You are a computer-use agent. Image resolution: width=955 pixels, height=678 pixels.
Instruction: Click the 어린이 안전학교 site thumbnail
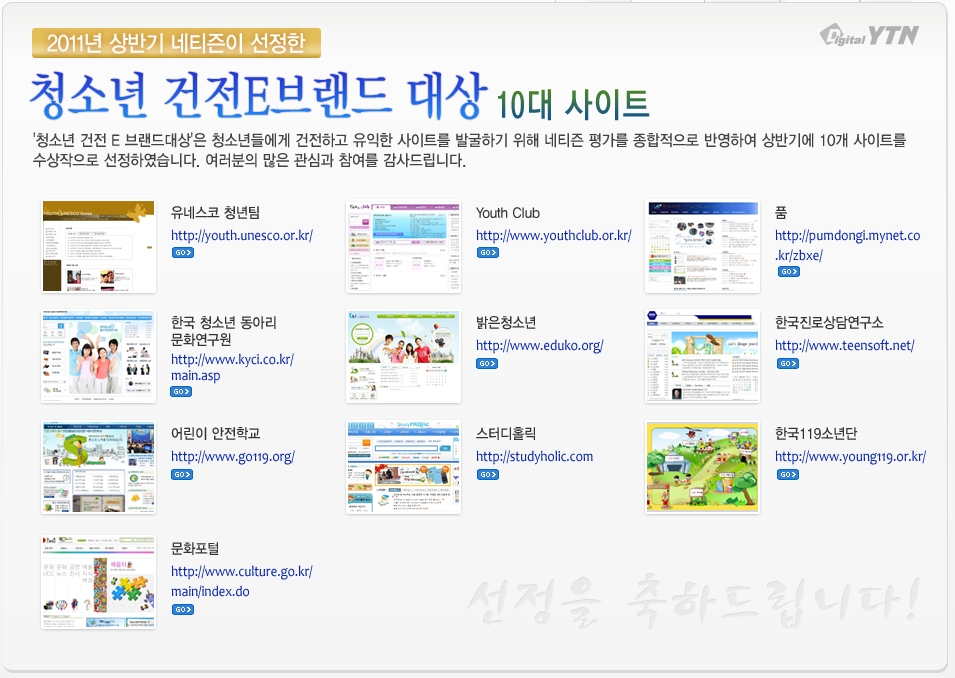tap(99, 467)
